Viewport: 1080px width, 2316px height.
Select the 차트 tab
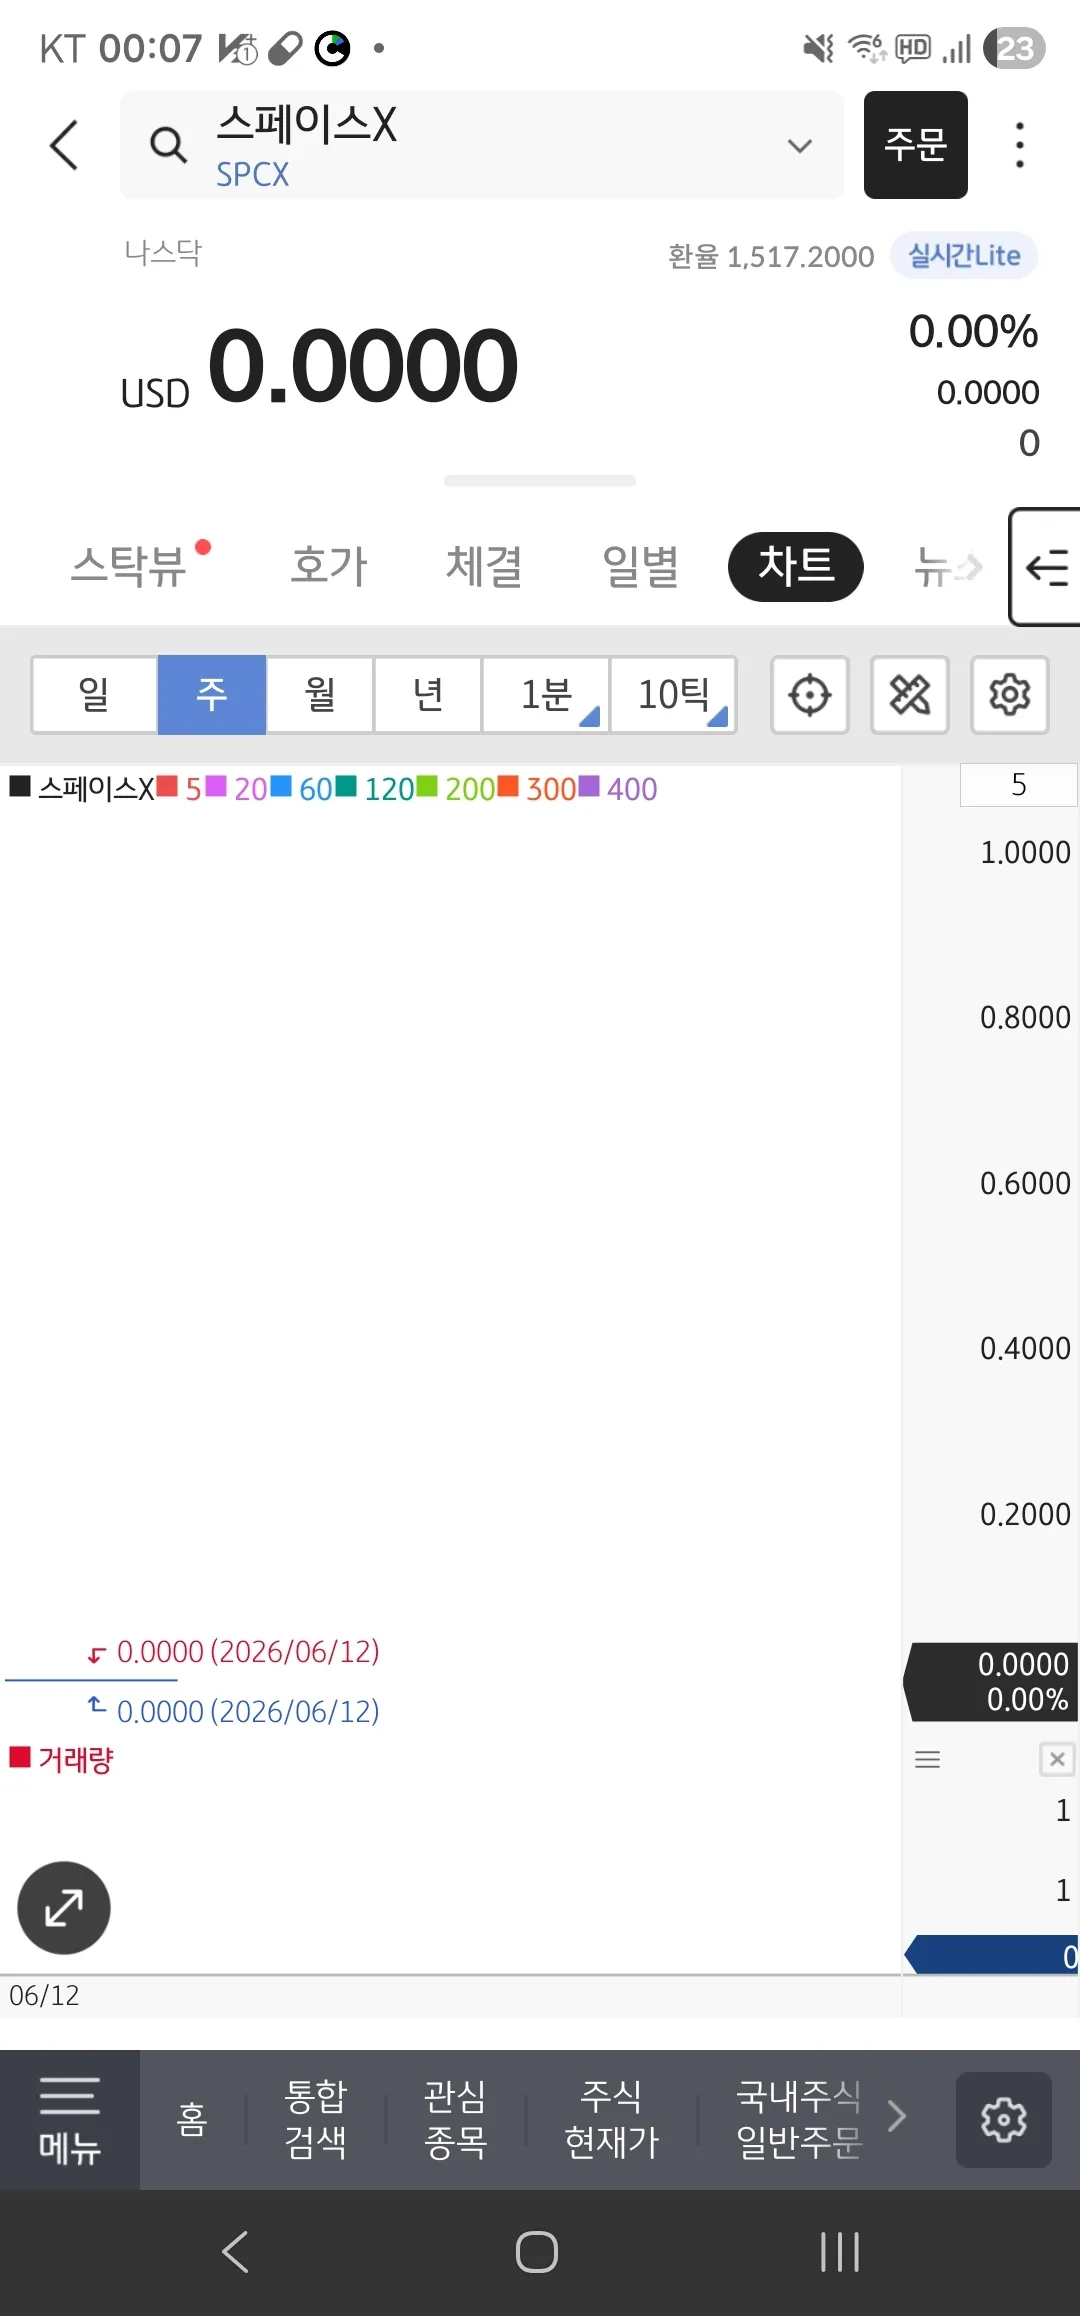tap(796, 566)
